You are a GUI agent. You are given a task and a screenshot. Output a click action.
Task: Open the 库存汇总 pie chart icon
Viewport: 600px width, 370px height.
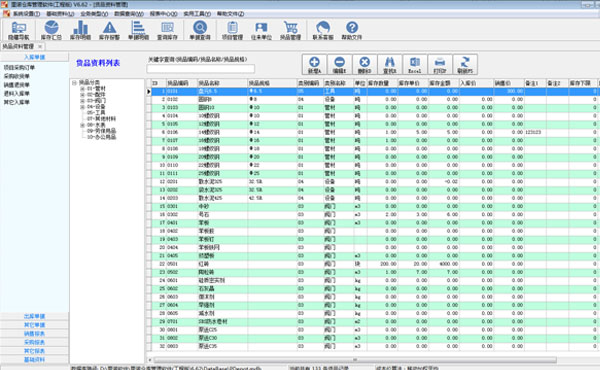tap(51, 31)
